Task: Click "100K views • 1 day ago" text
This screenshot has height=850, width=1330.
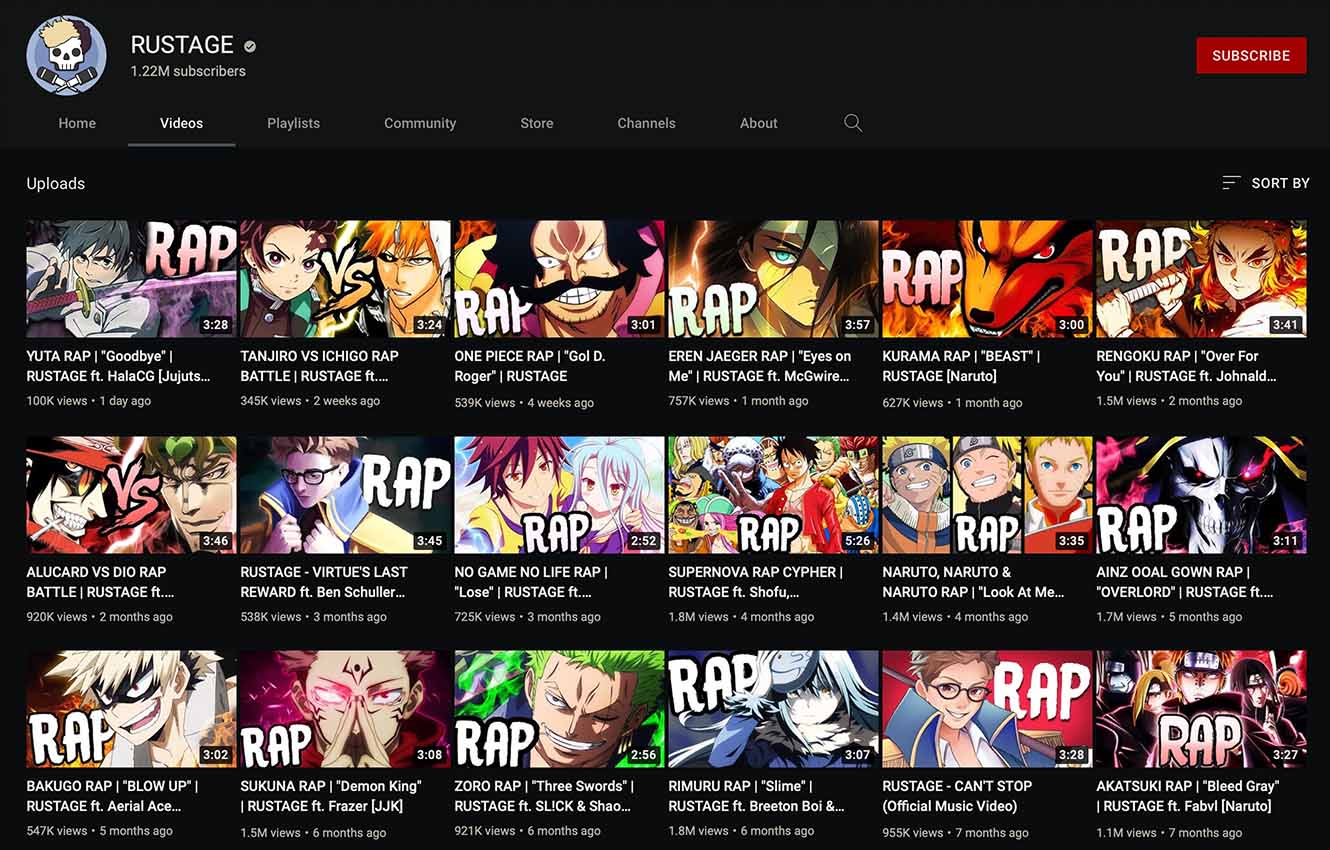Action: 89,401
